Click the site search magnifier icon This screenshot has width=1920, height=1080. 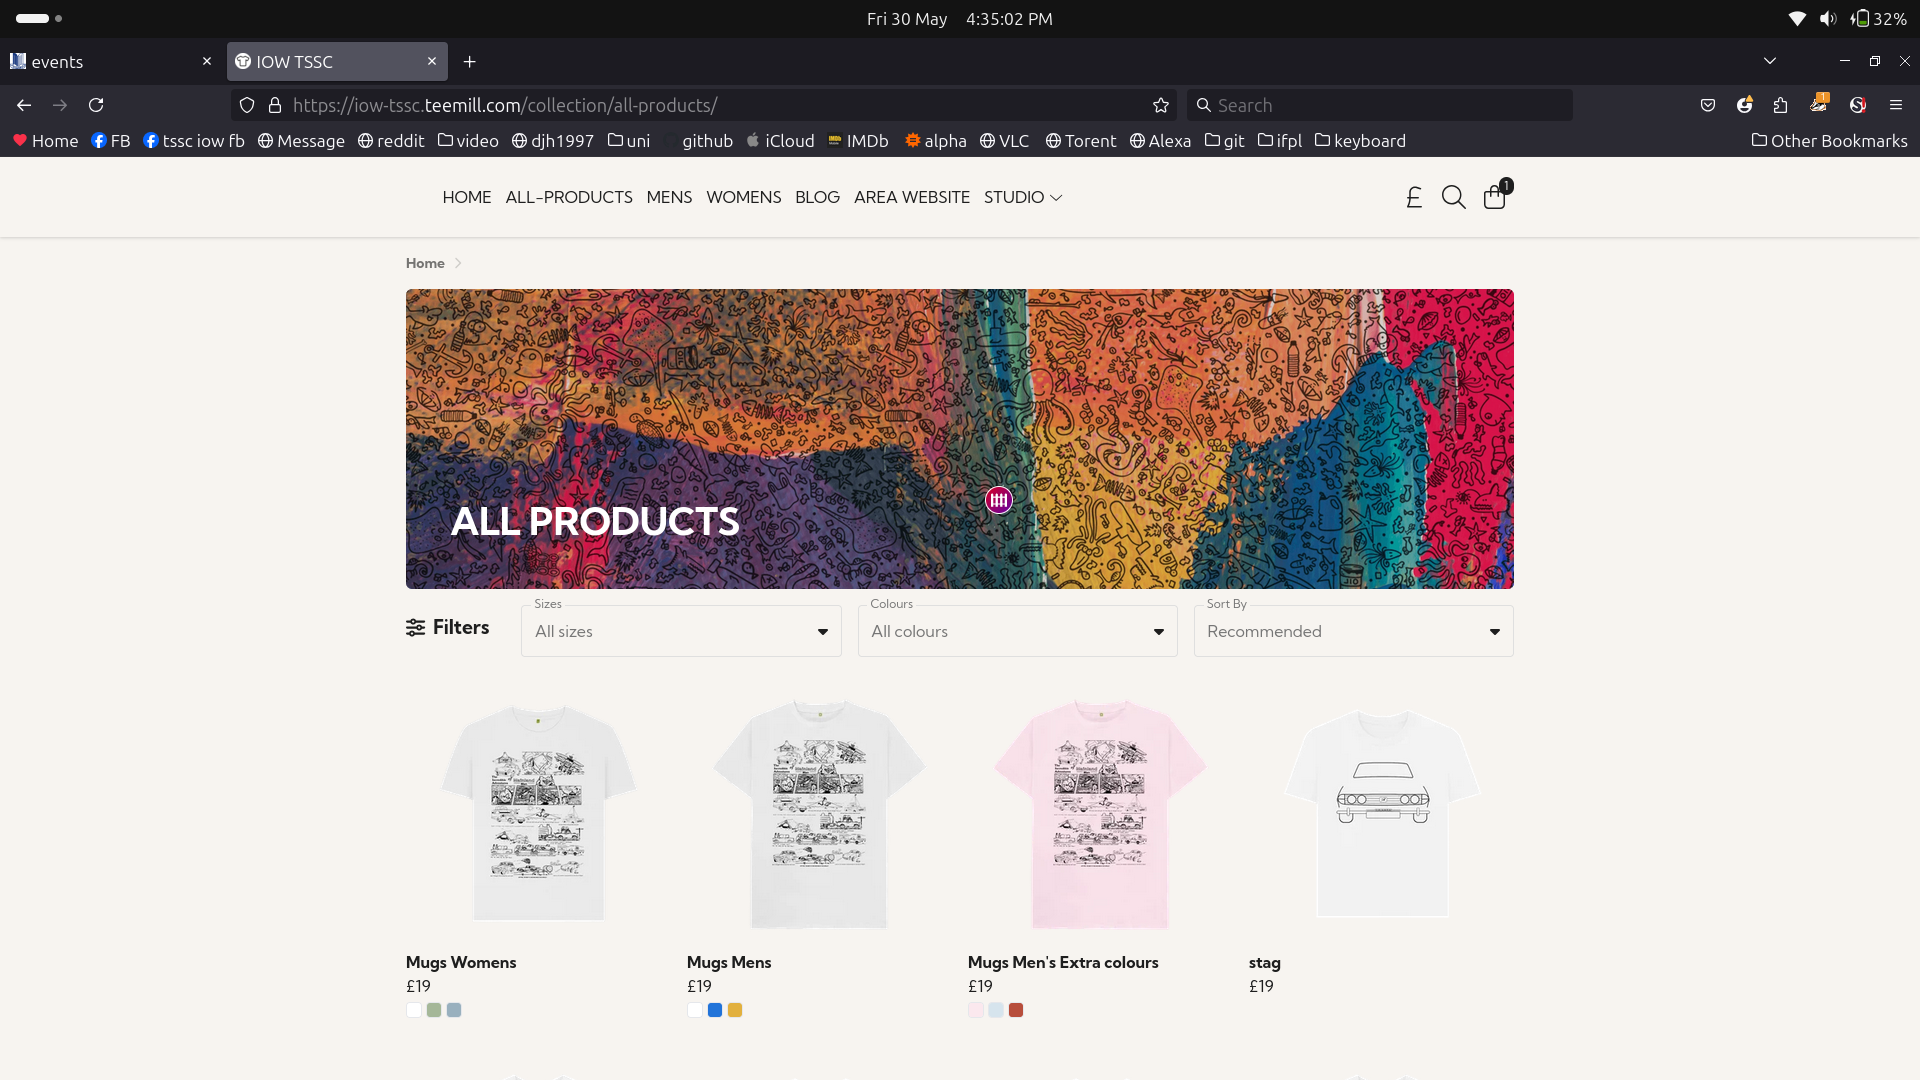coord(1453,197)
